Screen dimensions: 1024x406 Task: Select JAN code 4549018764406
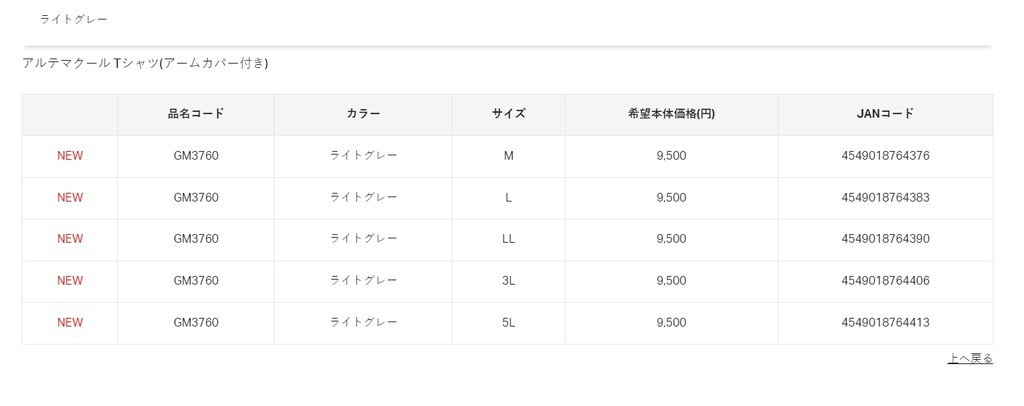point(885,281)
